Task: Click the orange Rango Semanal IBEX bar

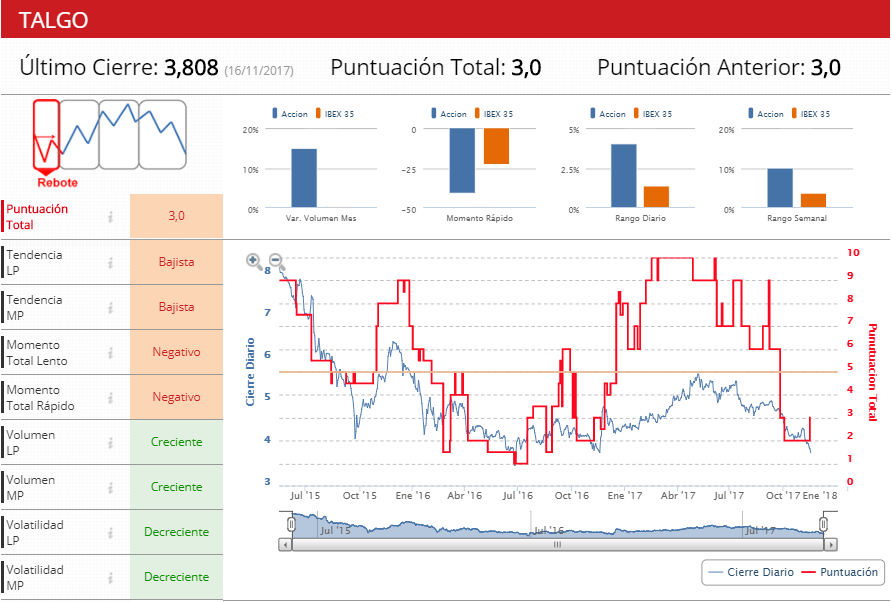Action: click(x=813, y=200)
